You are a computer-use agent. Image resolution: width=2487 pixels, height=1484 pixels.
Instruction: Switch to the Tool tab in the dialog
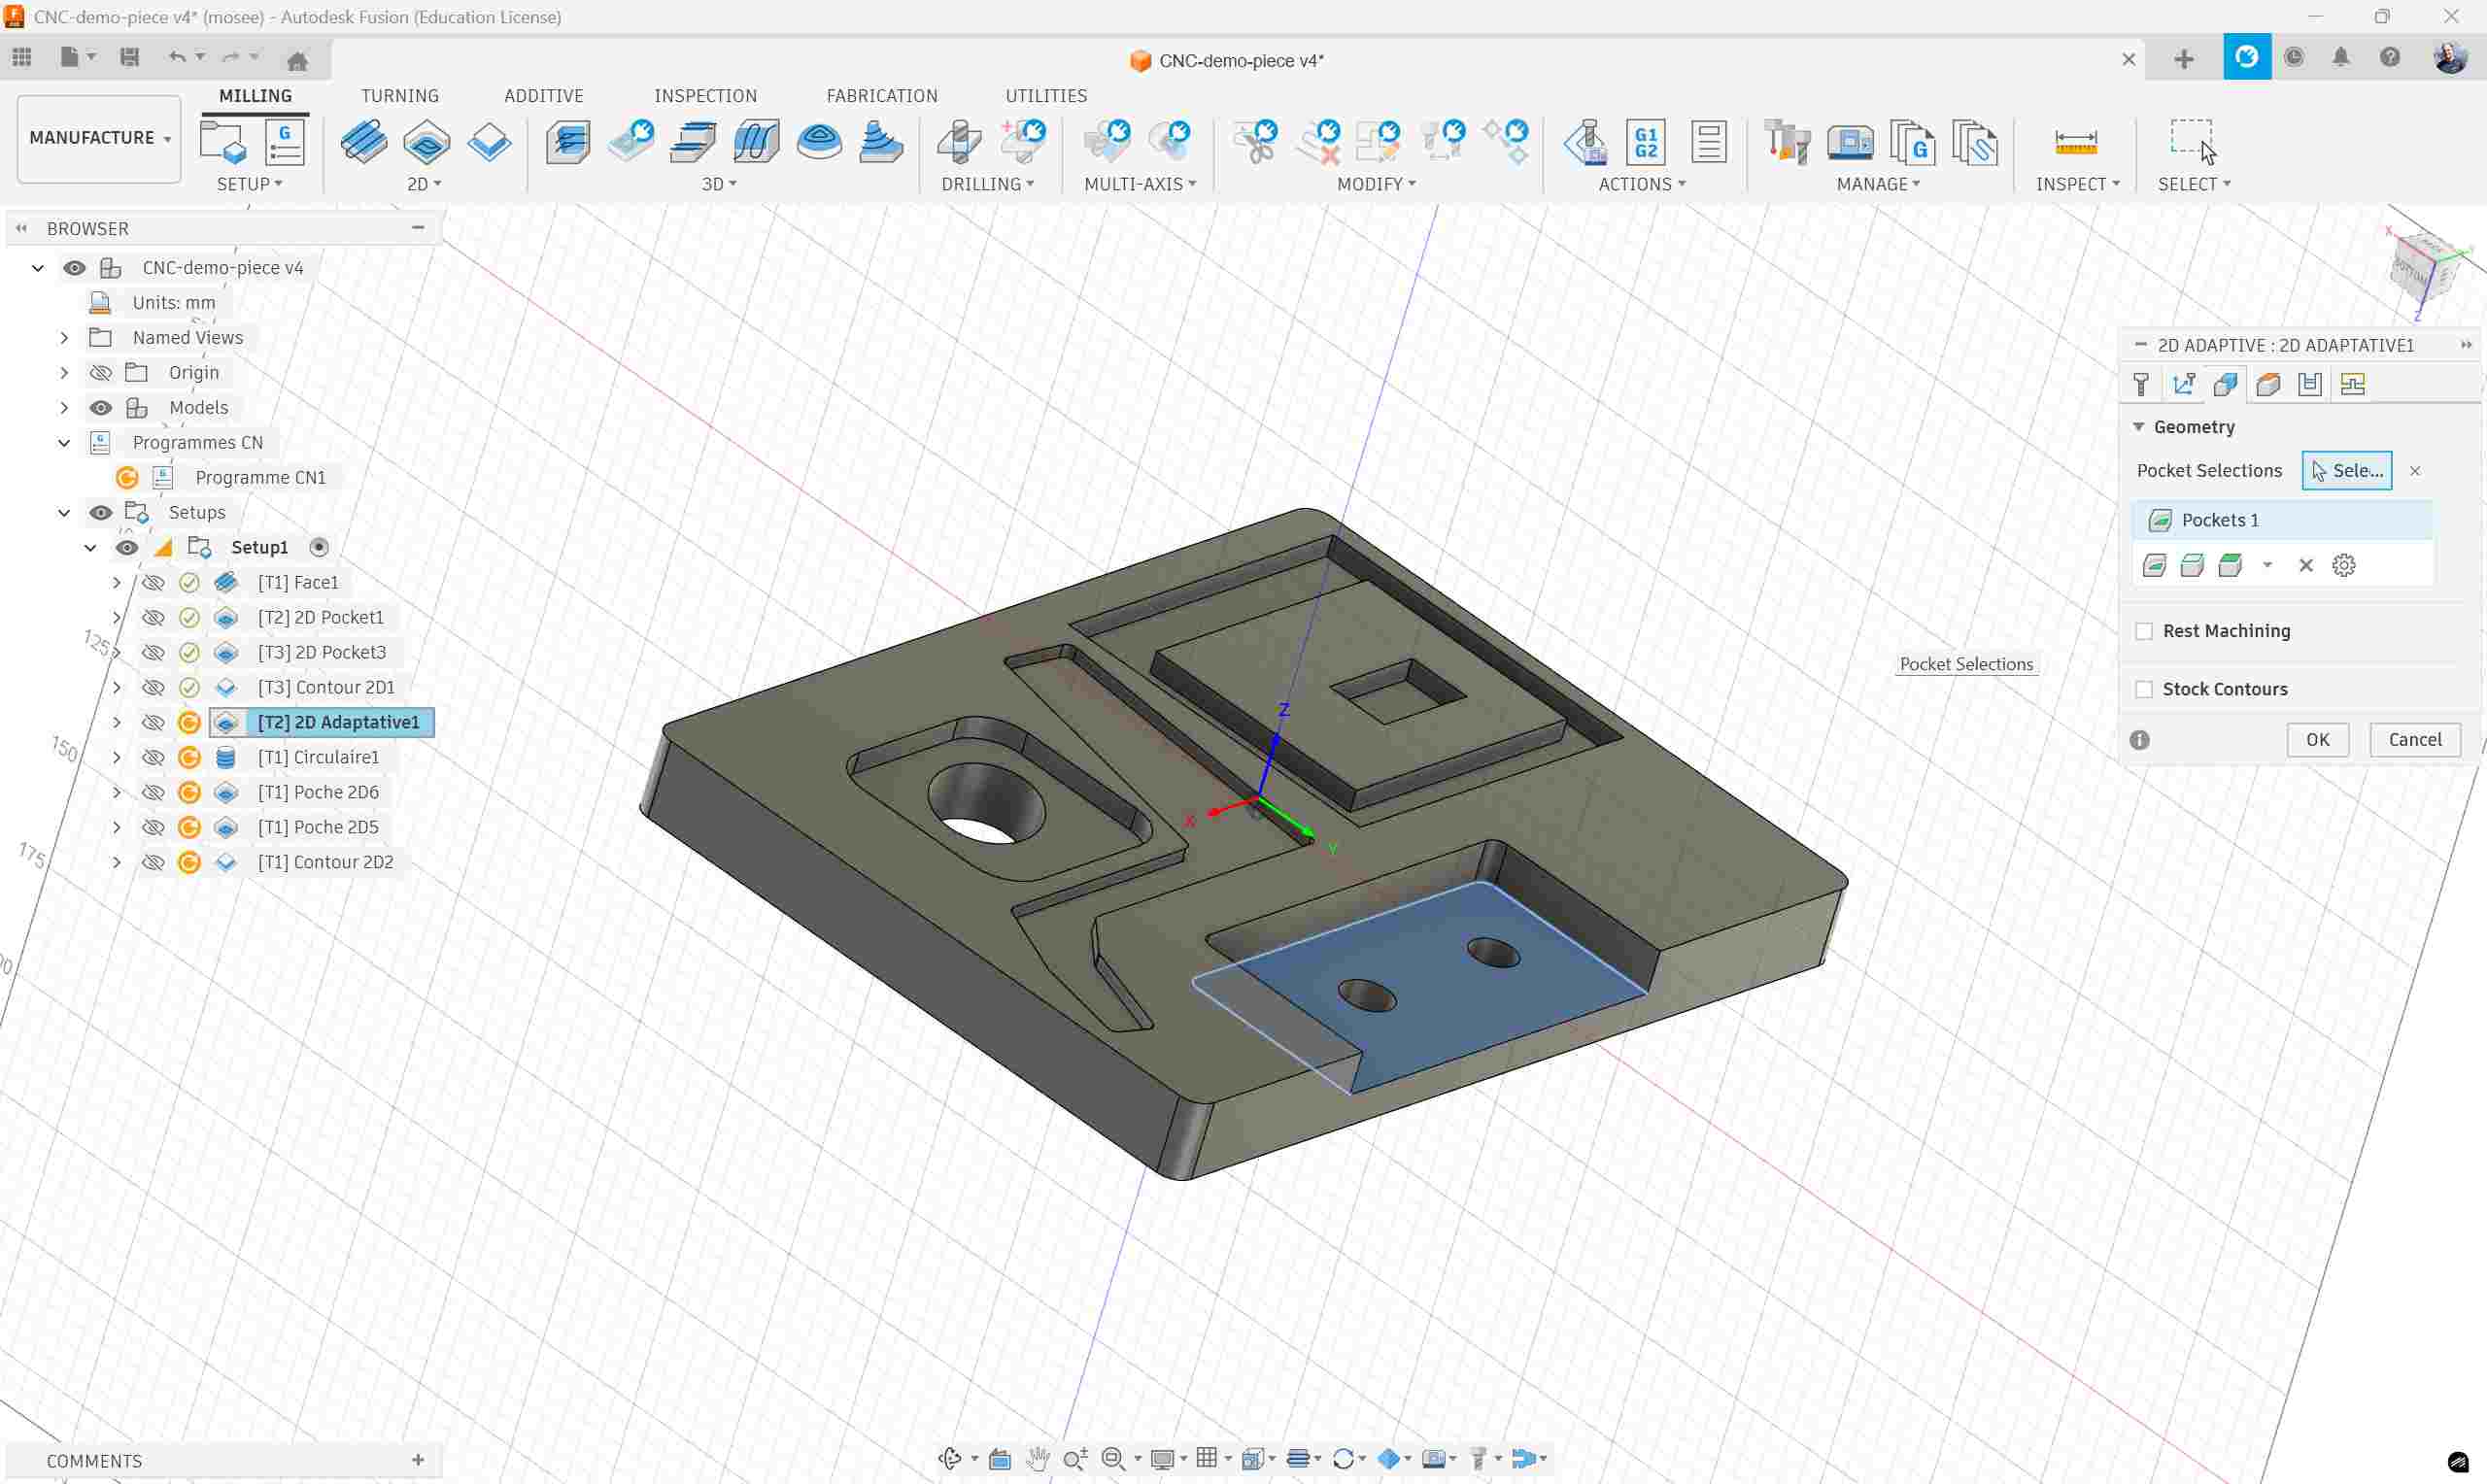pyautogui.click(x=2141, y=383)
